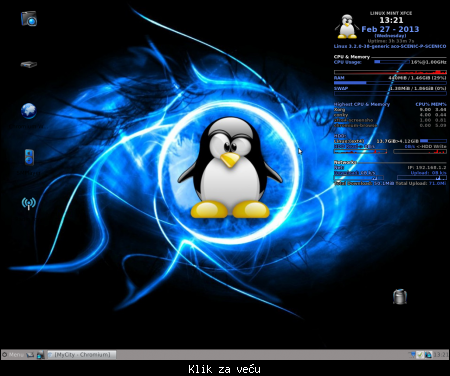The width and height of the screenshot is (450, 376).
Task: Click the blue network tray icon
Action: point(413,355)
